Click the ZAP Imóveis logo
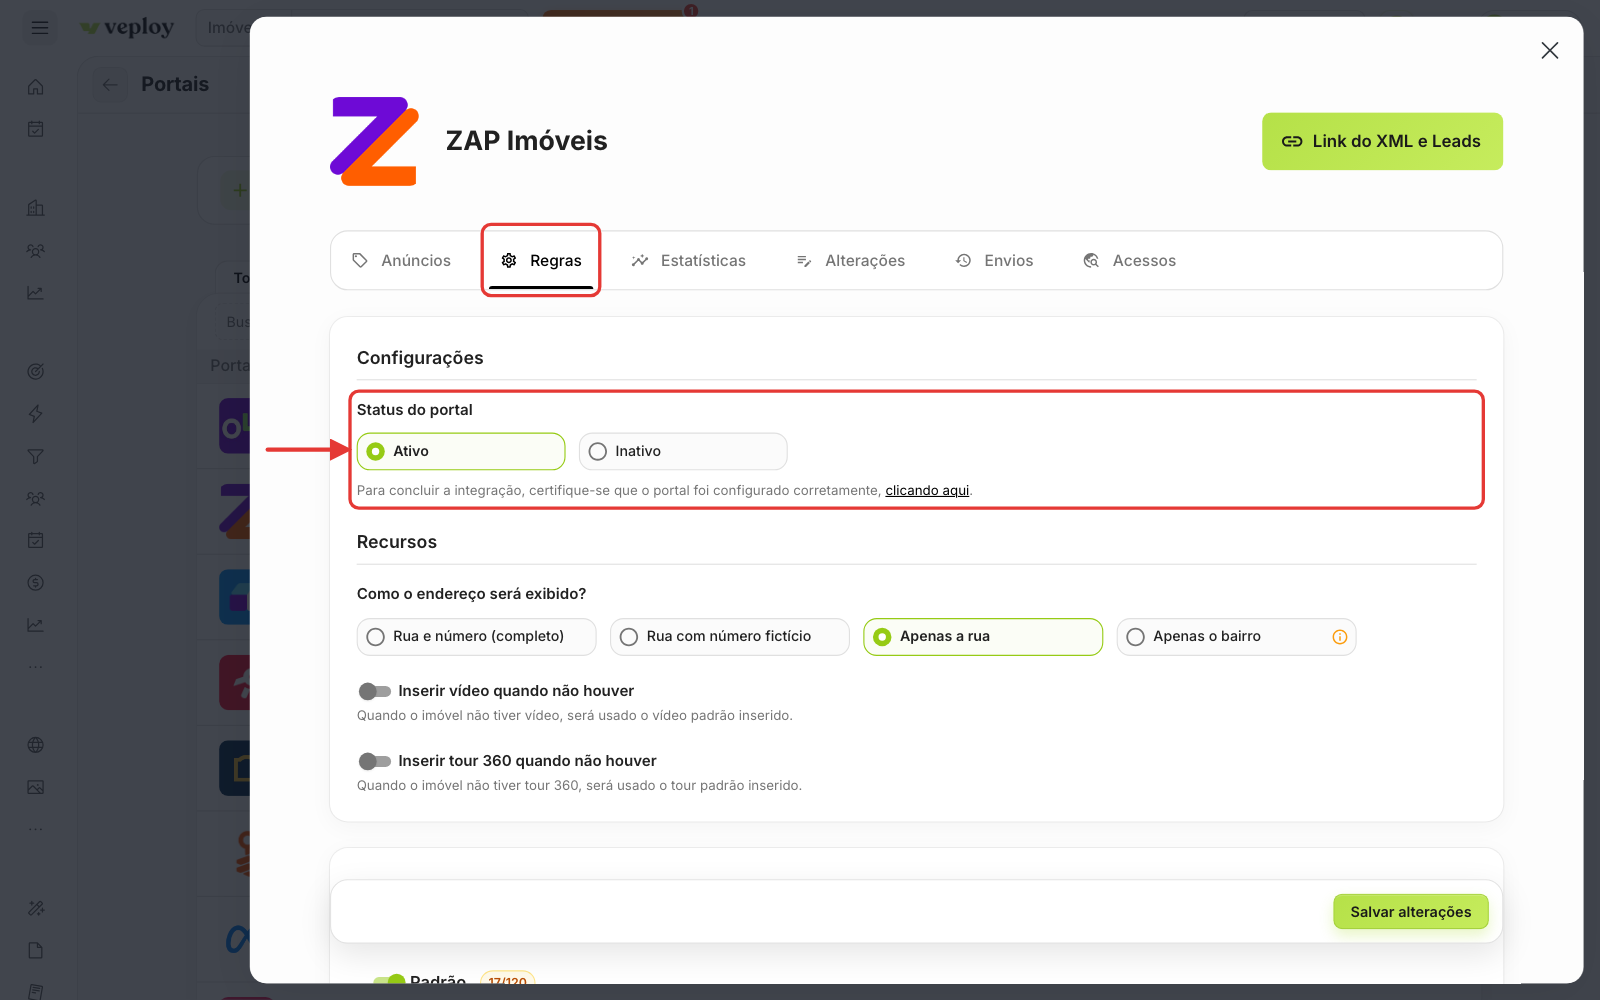 click(374, 141)
